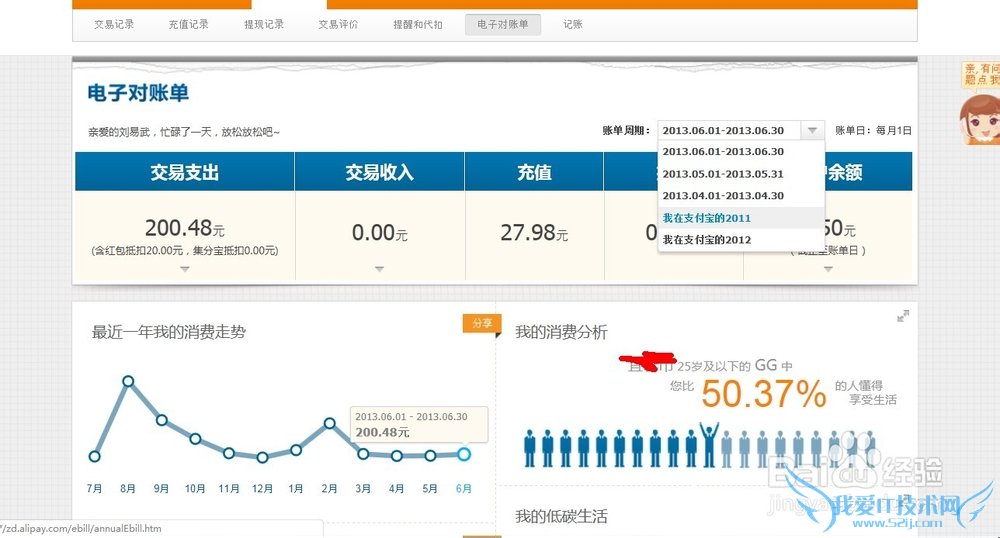The height and width of the screenshot is (538, 1000).
Task: Select the 提醒和代扣 tab
Action: tap(417, 24)
